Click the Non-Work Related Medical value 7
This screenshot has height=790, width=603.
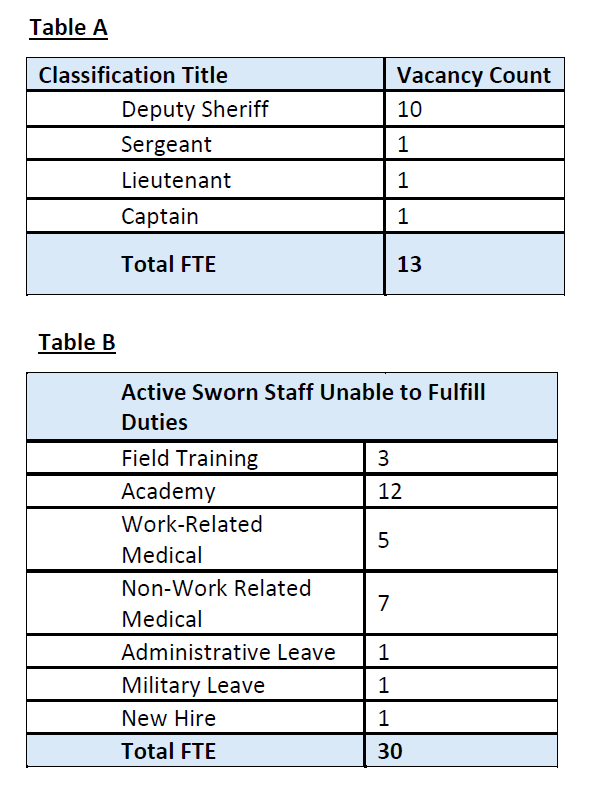coord(384,603)
